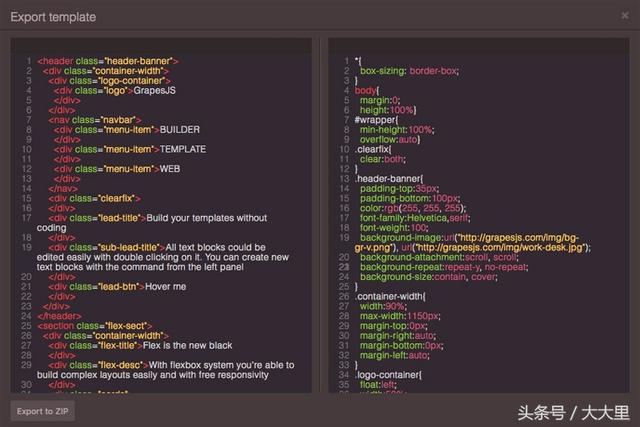Select the div class="clearfix" line
This screenshot has height=427, width=640.
pyautogui.click(x=95, y=198)
